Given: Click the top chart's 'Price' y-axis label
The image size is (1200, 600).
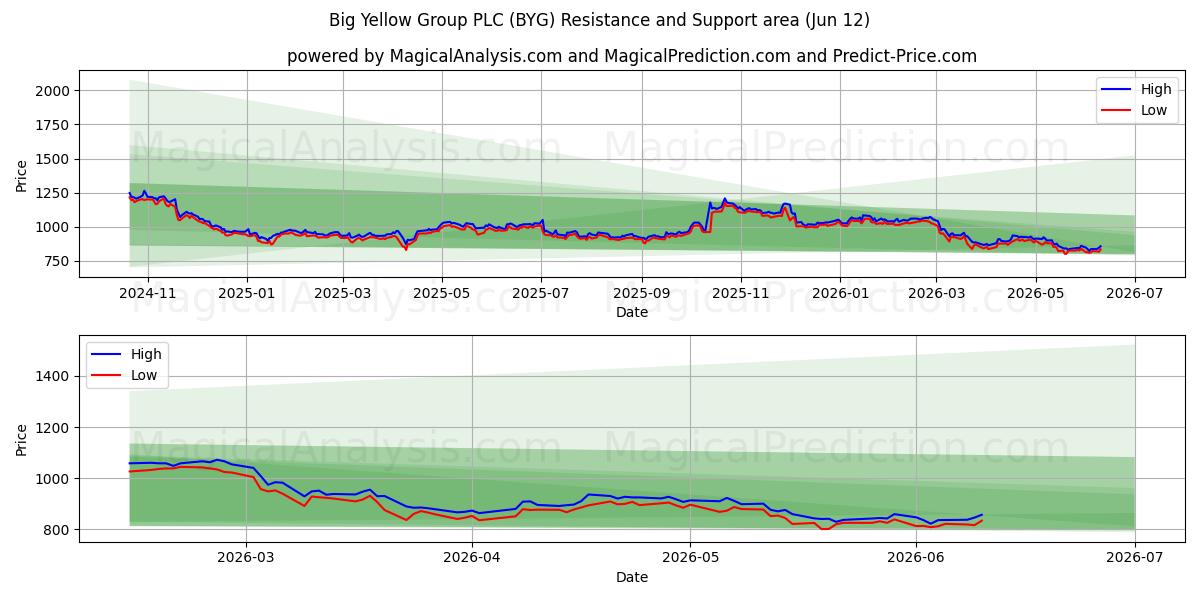Looking at the screenshot, I should tap(22, 175).
